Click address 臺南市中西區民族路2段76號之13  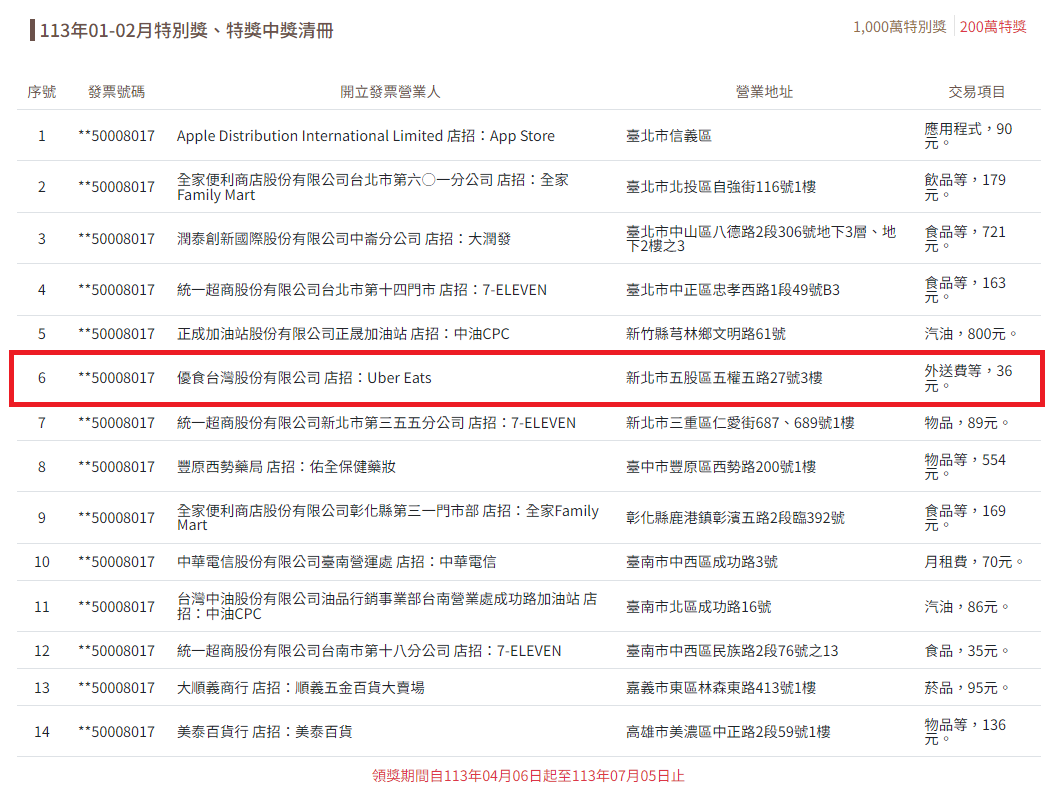click(731, 651)
